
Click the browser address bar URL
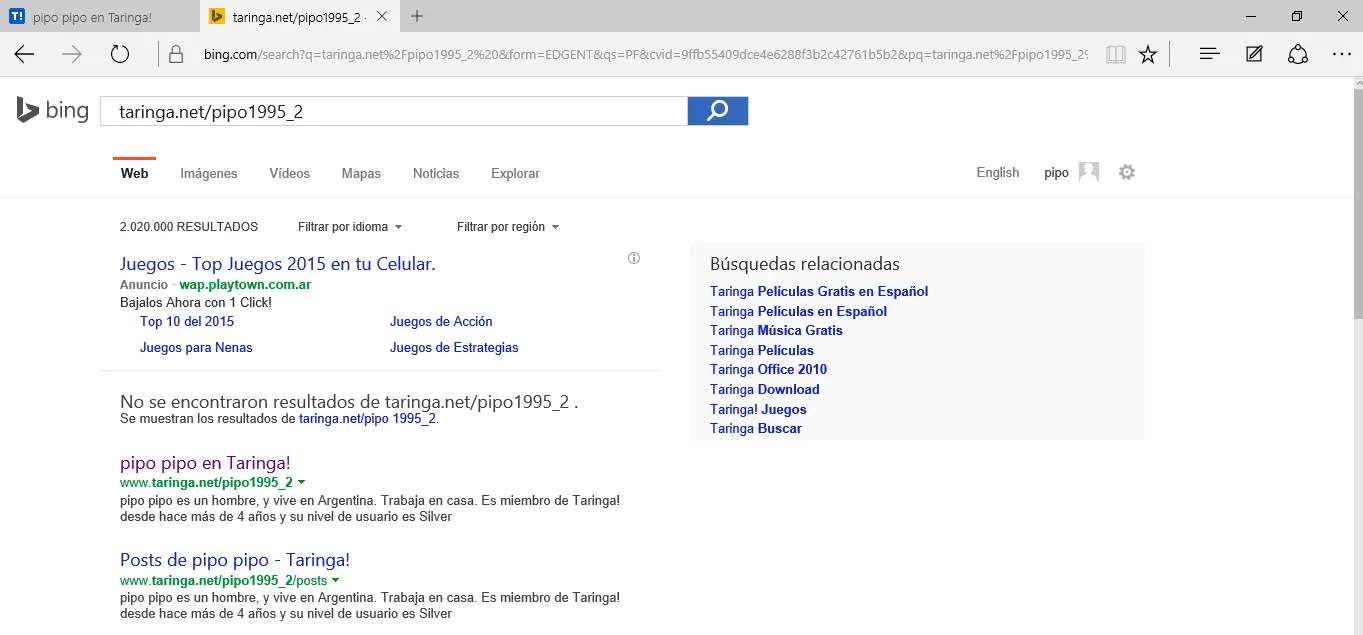pos(645,55)
